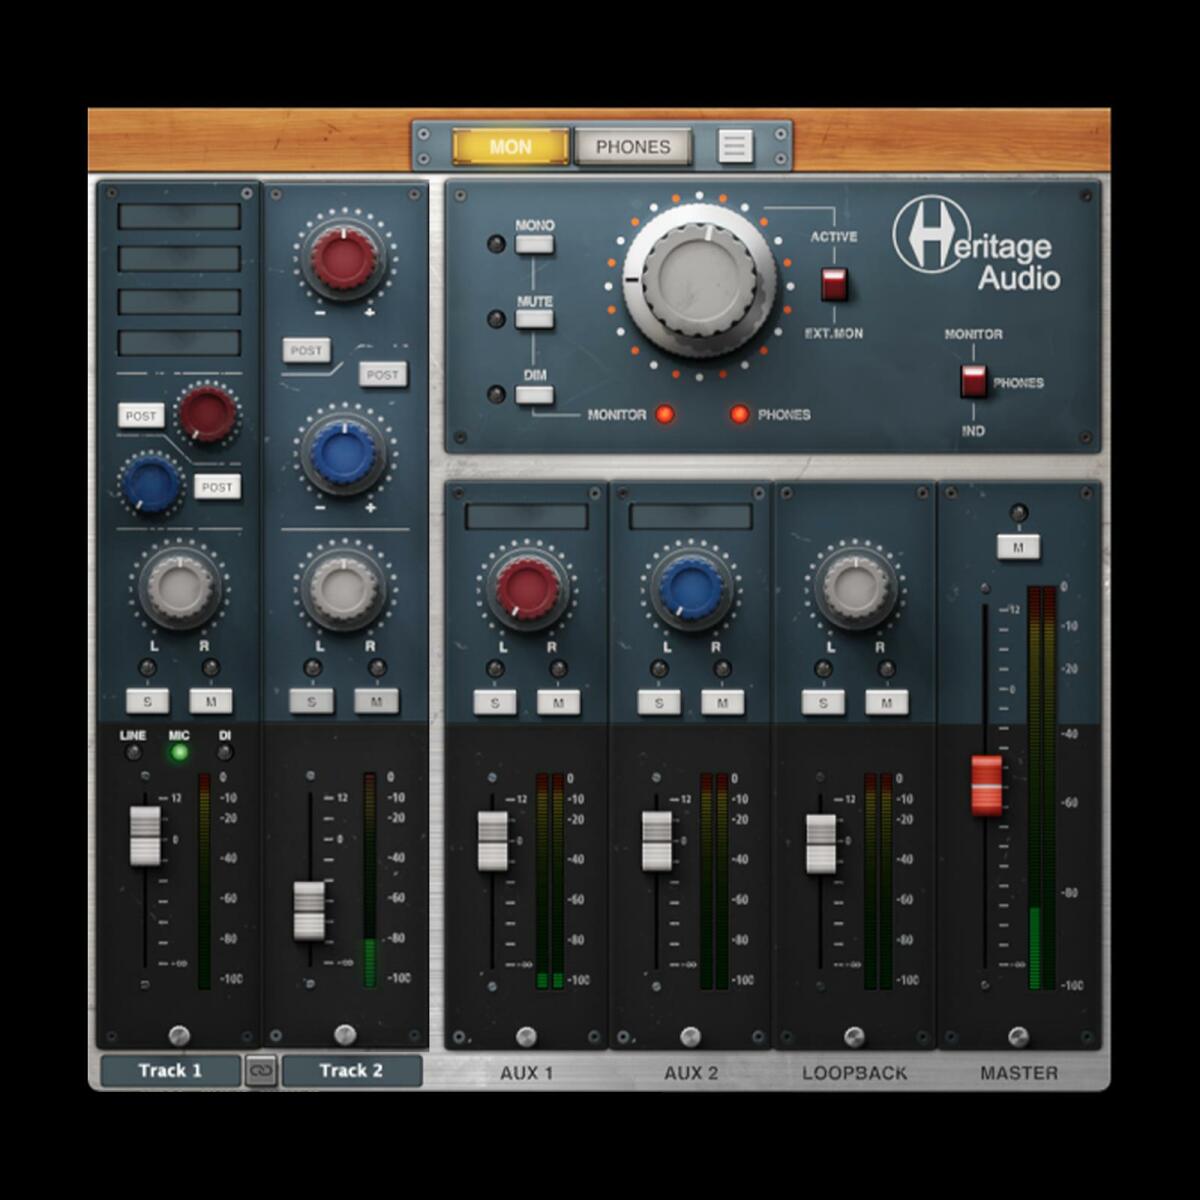The image size is (1200, 1200).
Task: Click Track 2 red send knob
Action: 343,259
